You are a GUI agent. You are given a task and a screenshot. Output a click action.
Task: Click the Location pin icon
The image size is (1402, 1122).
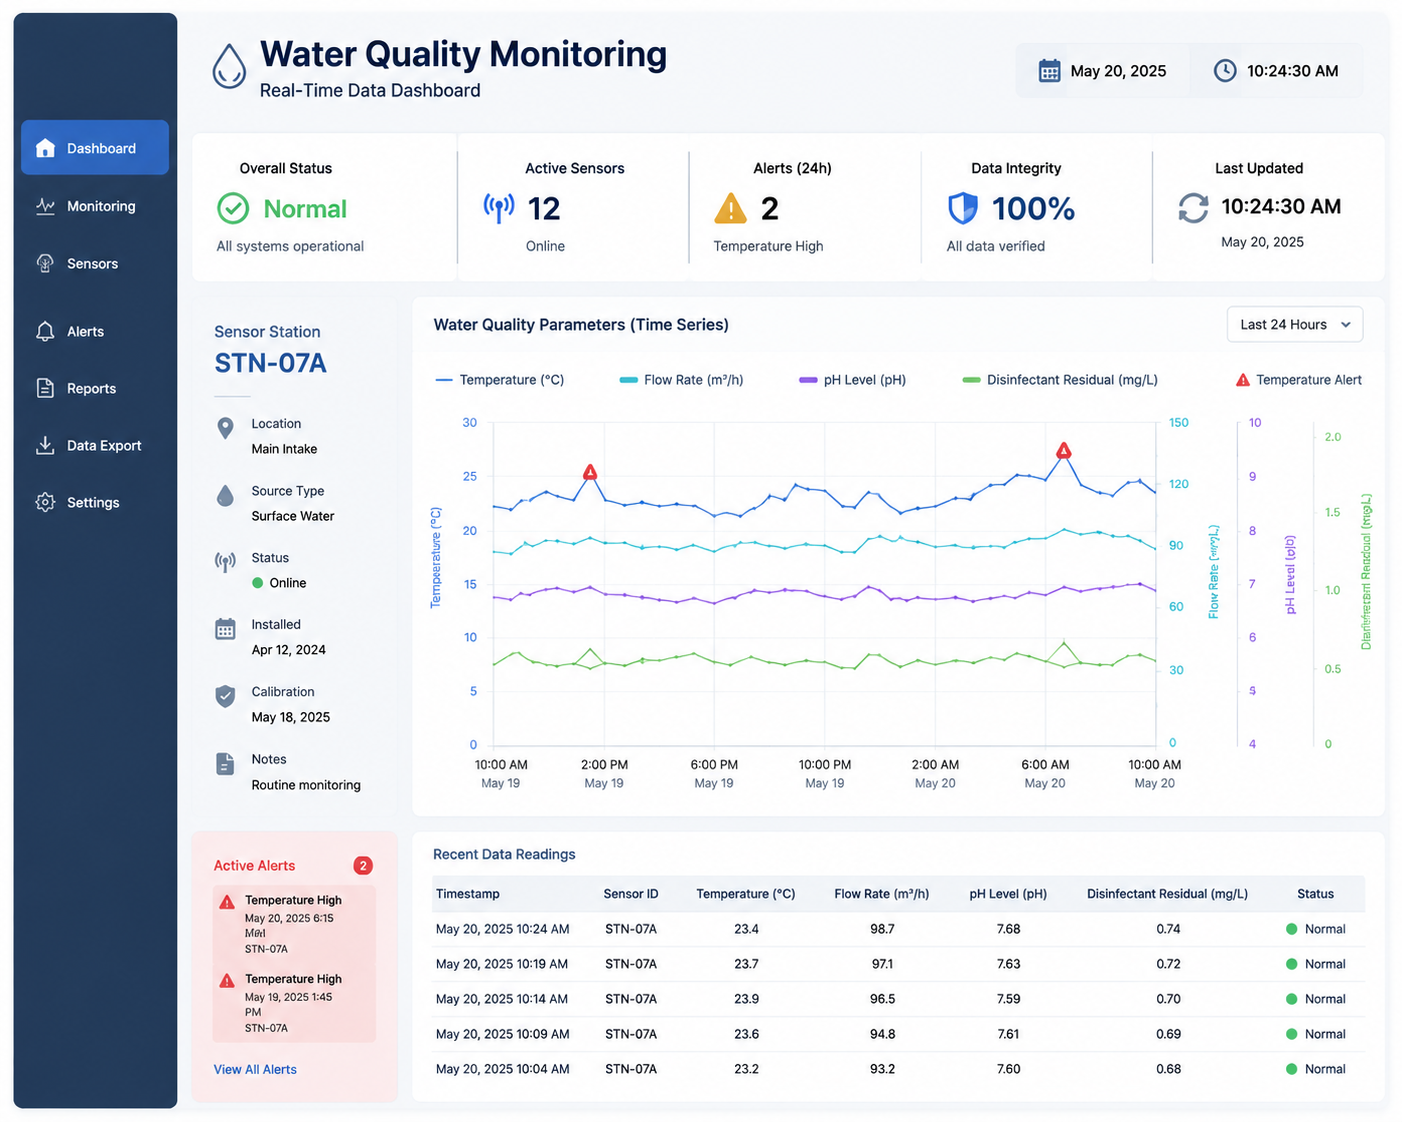tap(226, 428)
